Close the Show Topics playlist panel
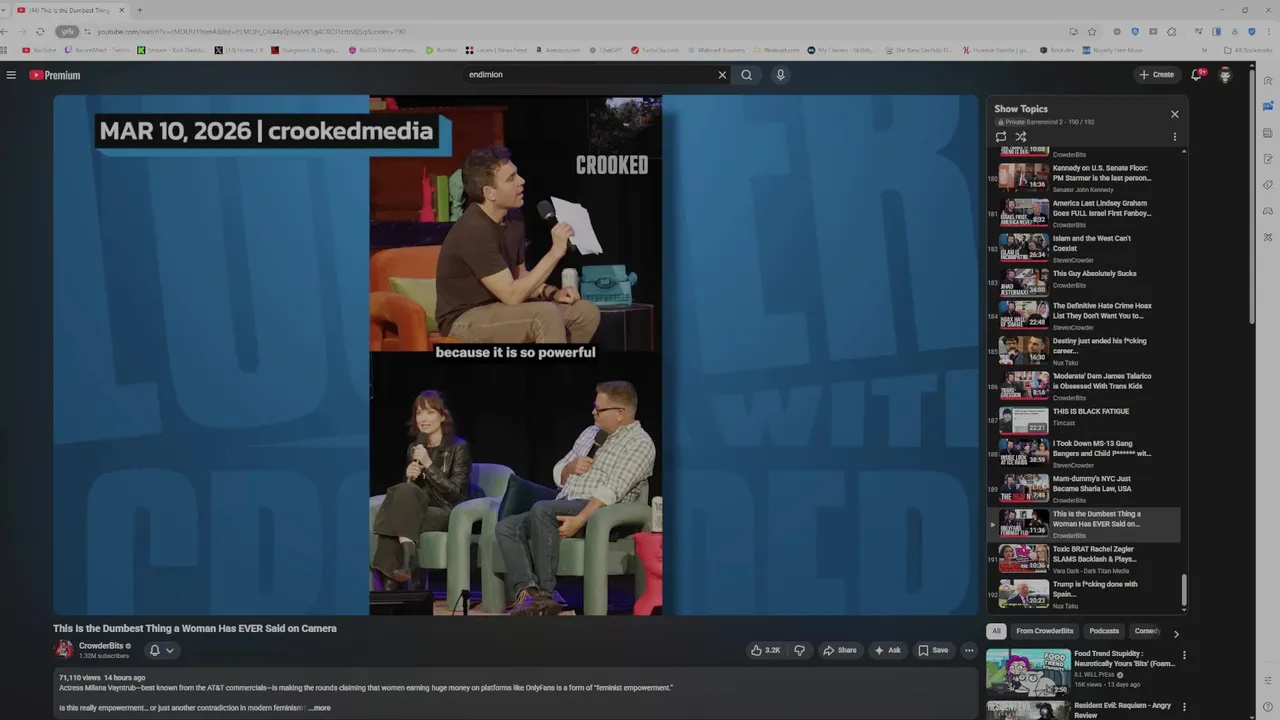The width and height of the screenshot is (1280, 720). coord(1175,114)
